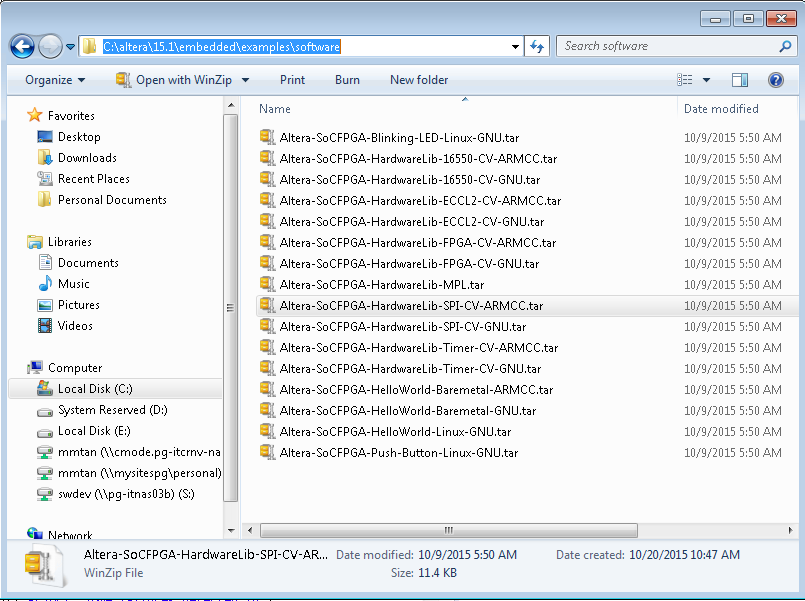Click the navigation pane scroll up arrow
Screen dimensions: 805x601
(x=231, y=105)
